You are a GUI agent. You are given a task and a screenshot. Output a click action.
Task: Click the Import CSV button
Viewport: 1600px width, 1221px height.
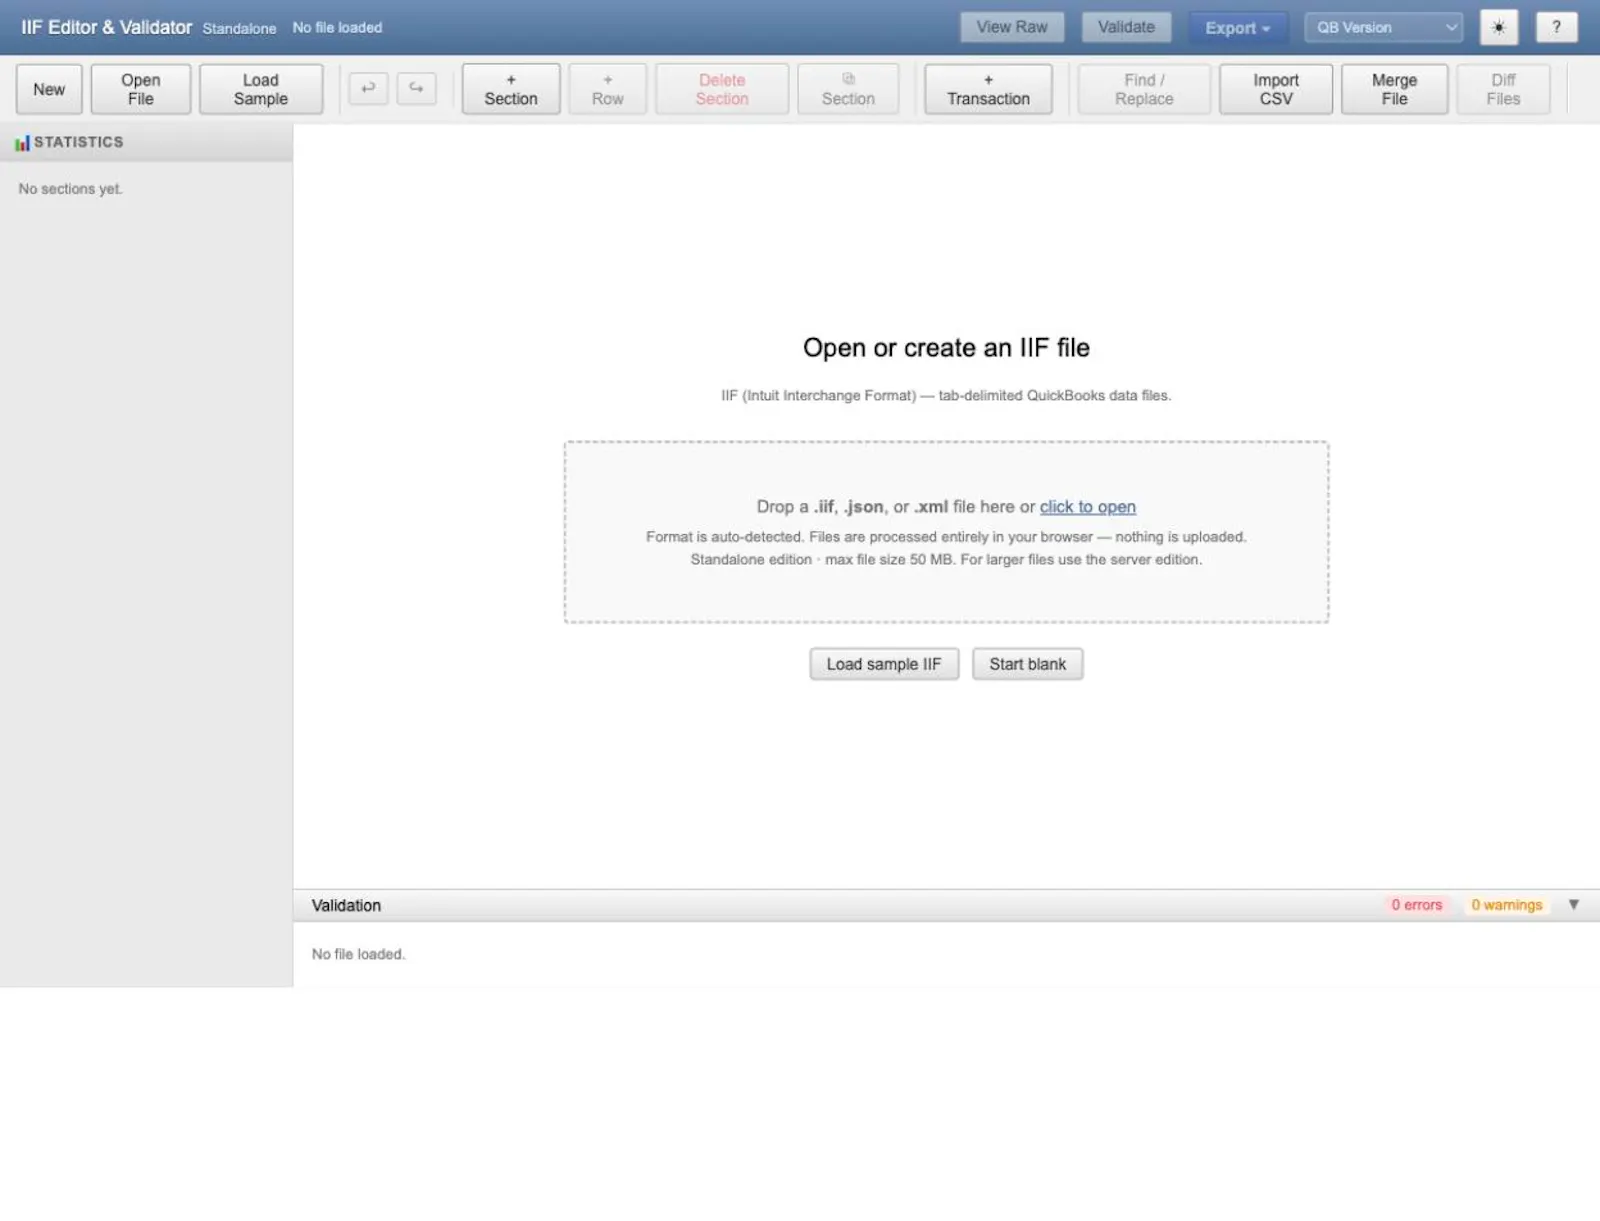(x=1276, y=89)
